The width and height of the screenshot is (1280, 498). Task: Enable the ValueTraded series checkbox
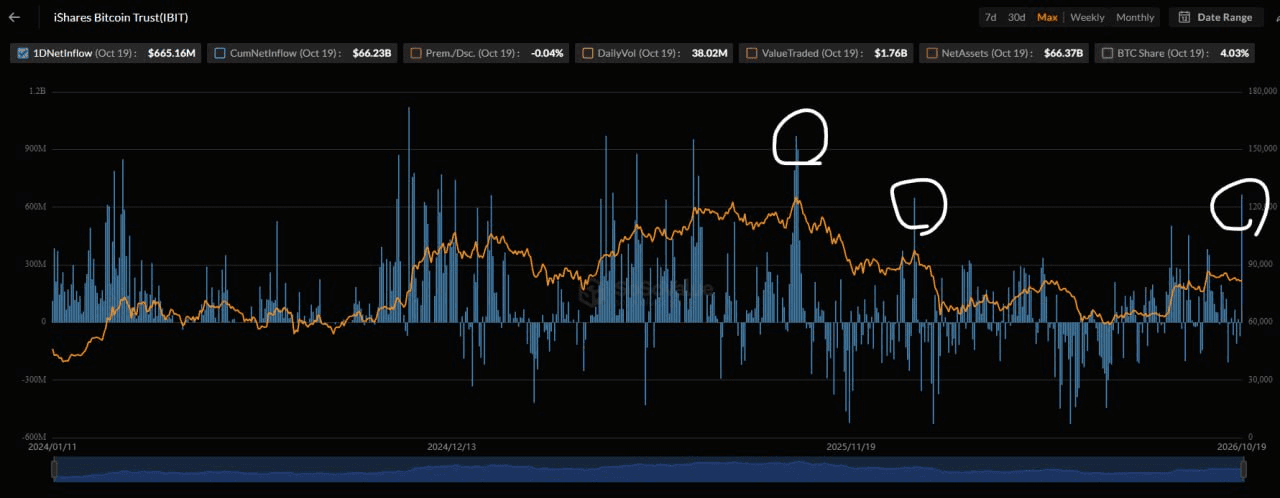pyautogui.click(x=750, y=53)
